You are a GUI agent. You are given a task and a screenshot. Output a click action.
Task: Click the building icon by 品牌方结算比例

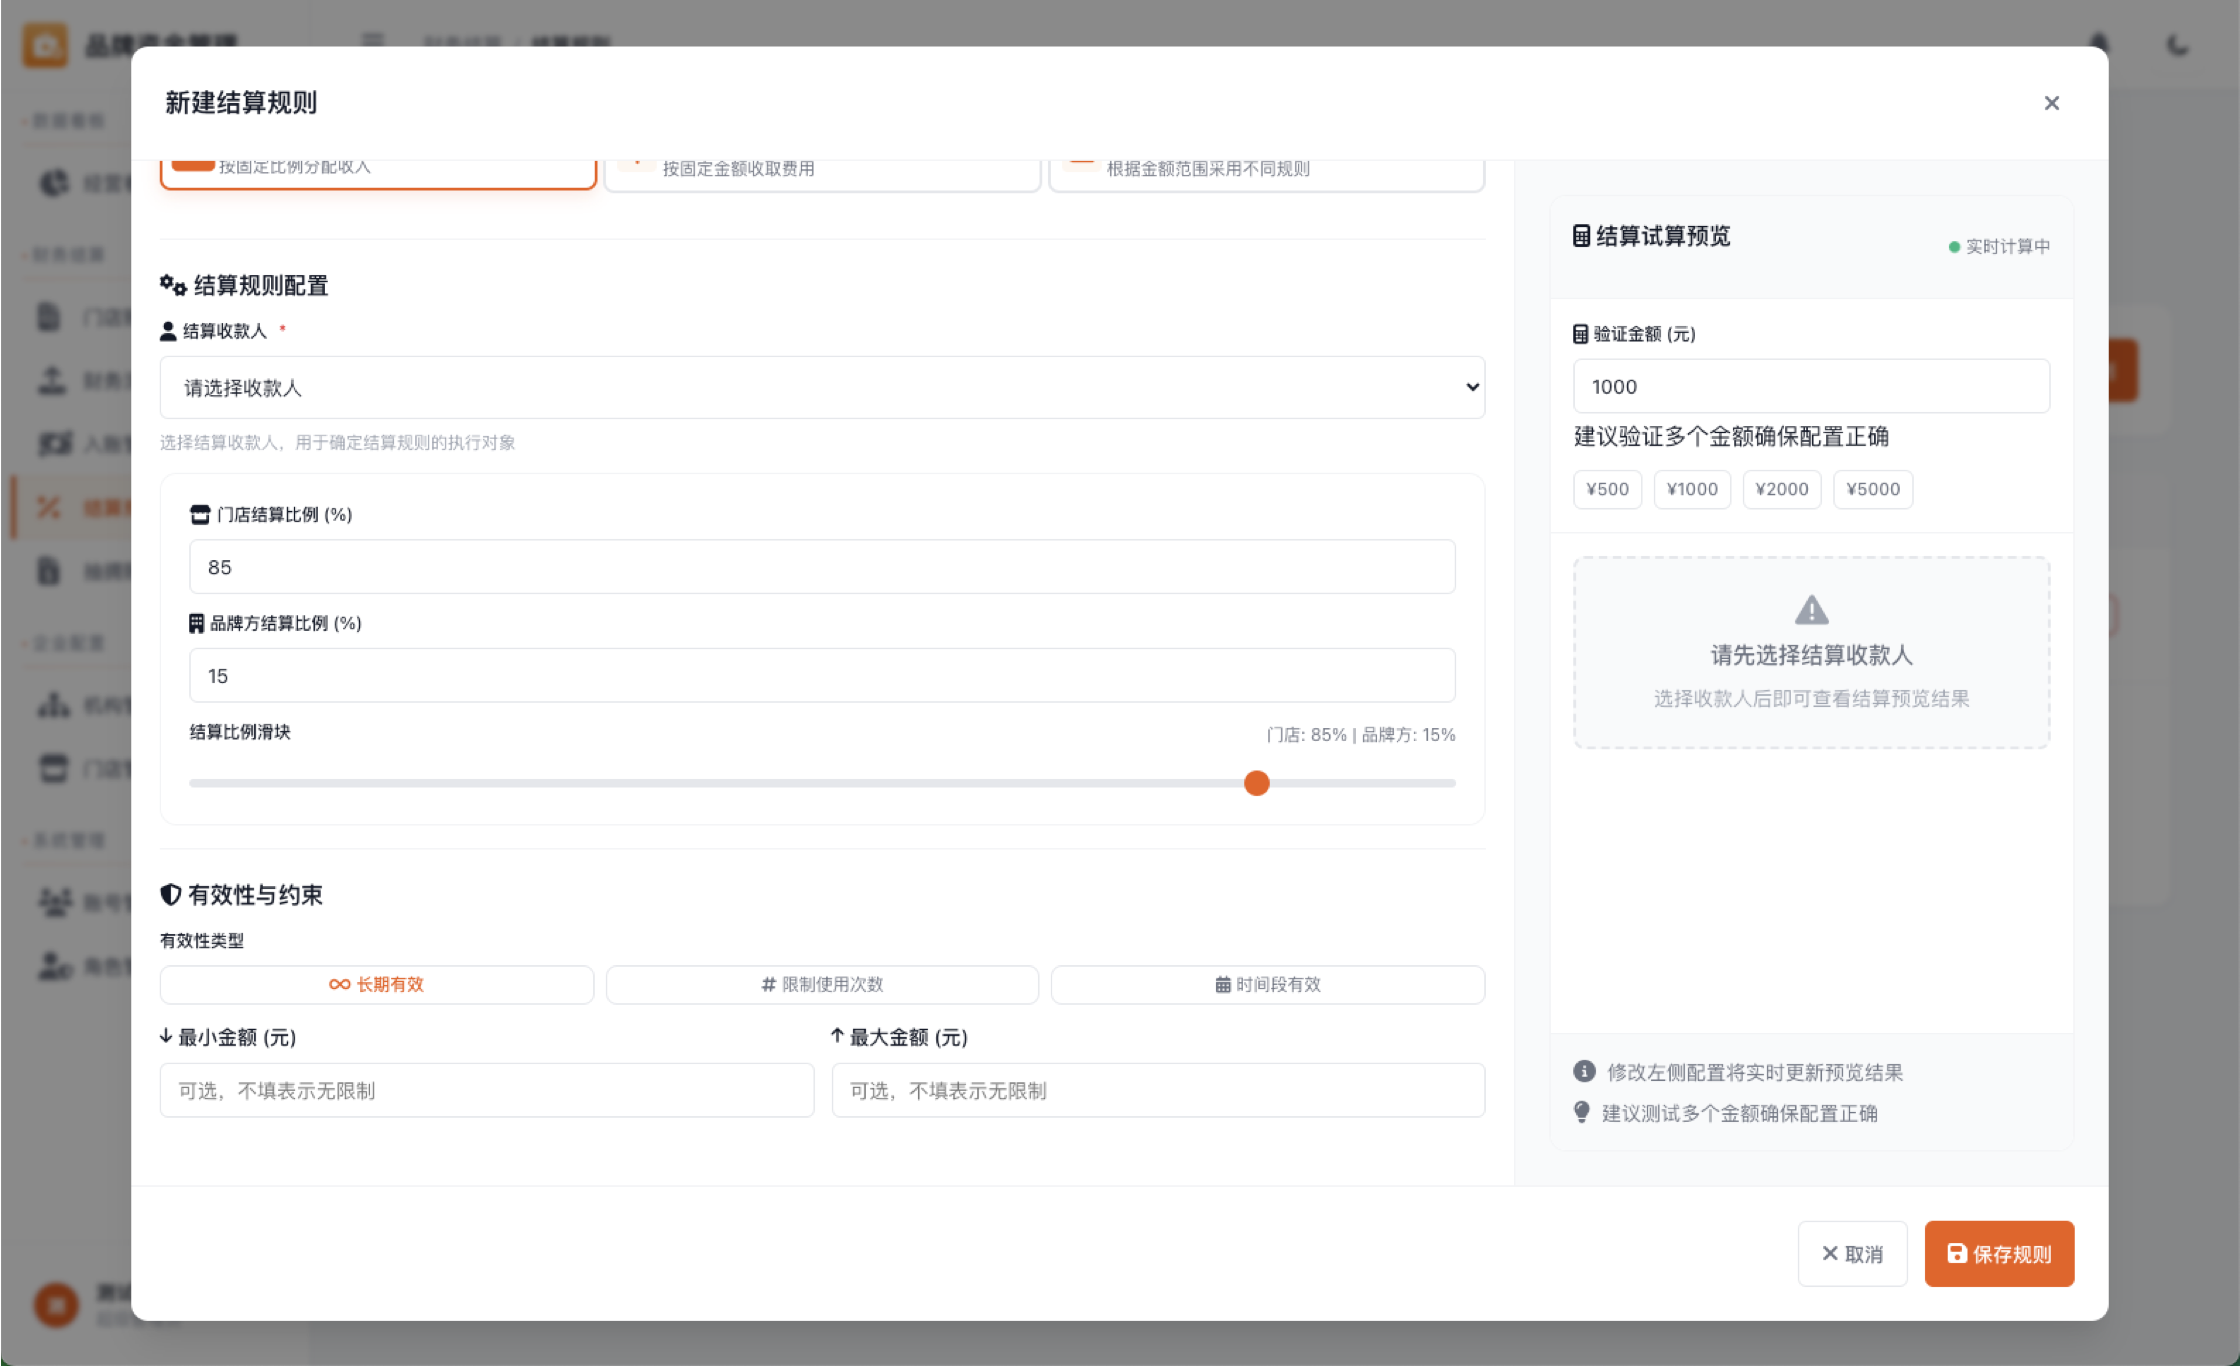tap(197, 624)
